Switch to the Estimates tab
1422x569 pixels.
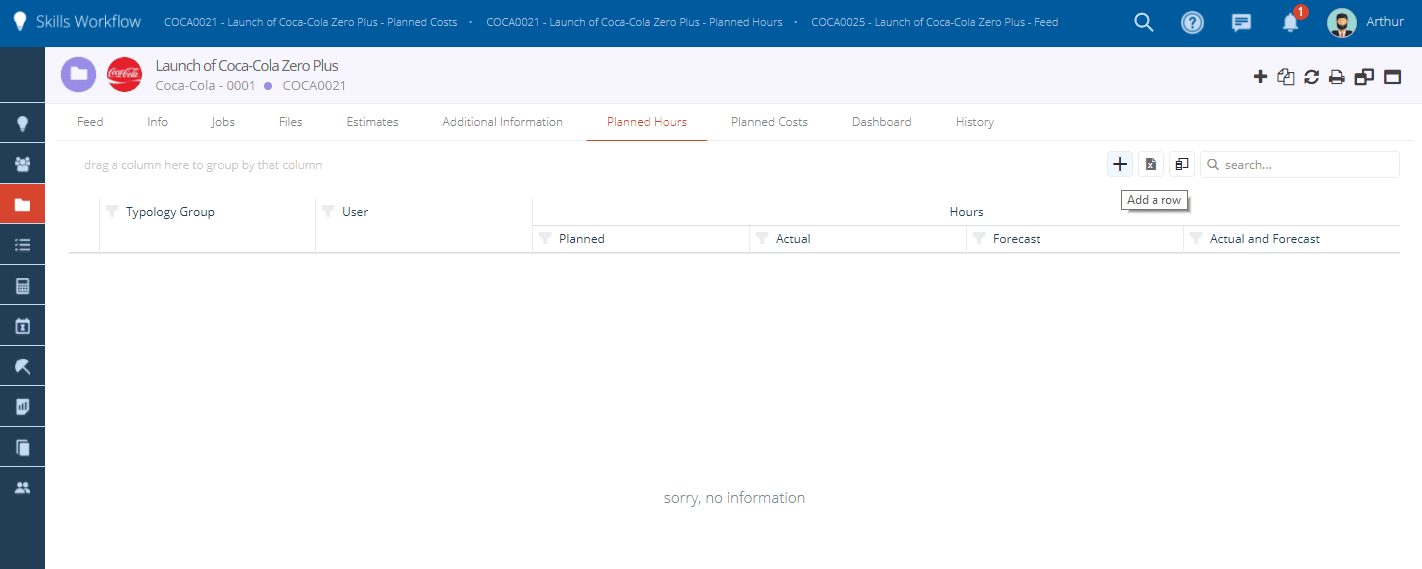coord(372,122)
